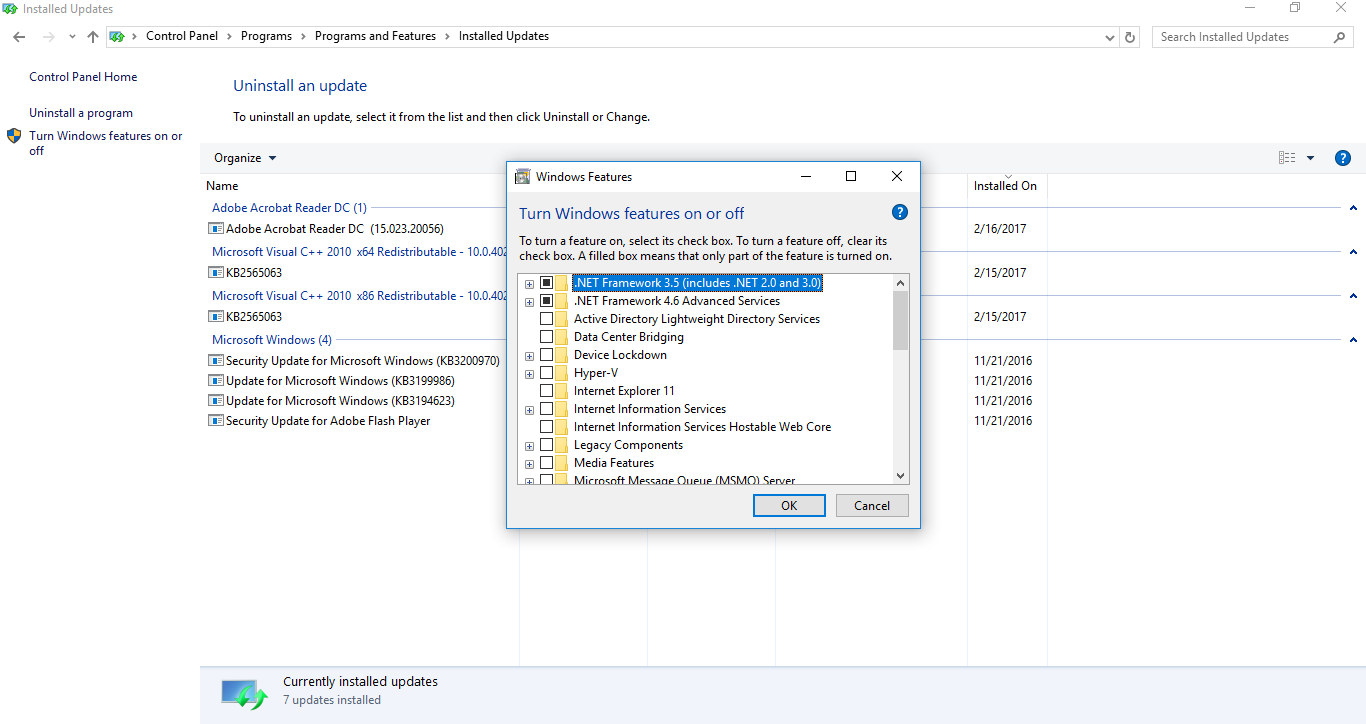Collapse the Microsoft Windows (4) group
The height and width of the screenshot is (724, 1366).
point(1353,340)
